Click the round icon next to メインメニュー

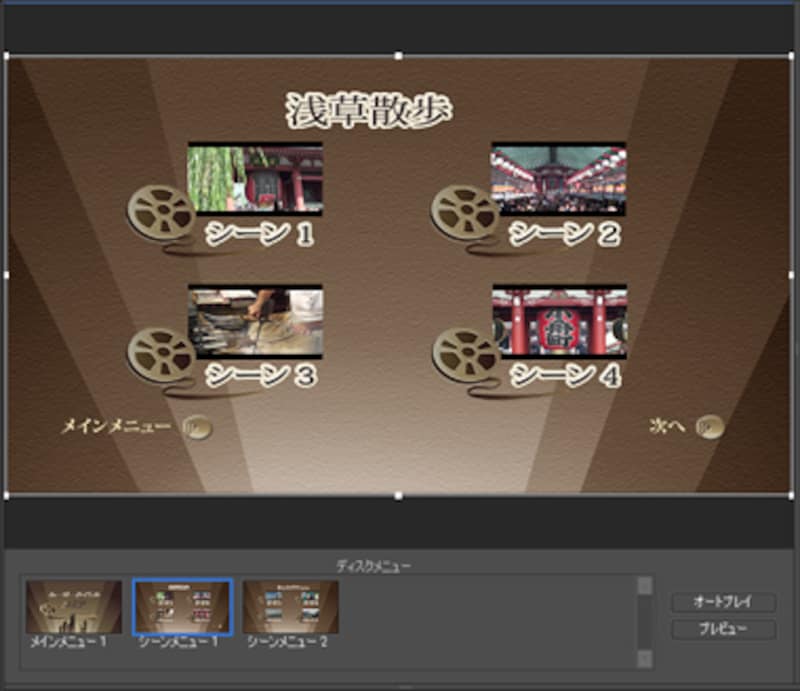click(x=197, y=427)
